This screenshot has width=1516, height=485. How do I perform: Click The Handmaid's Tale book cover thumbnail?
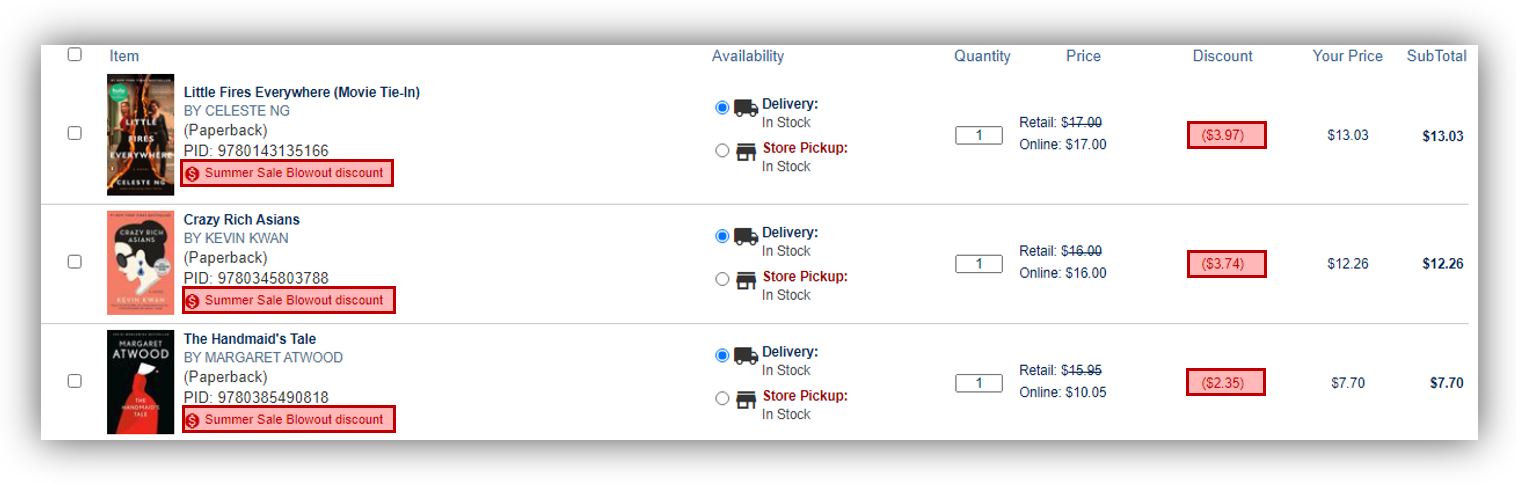click(141, 382)
